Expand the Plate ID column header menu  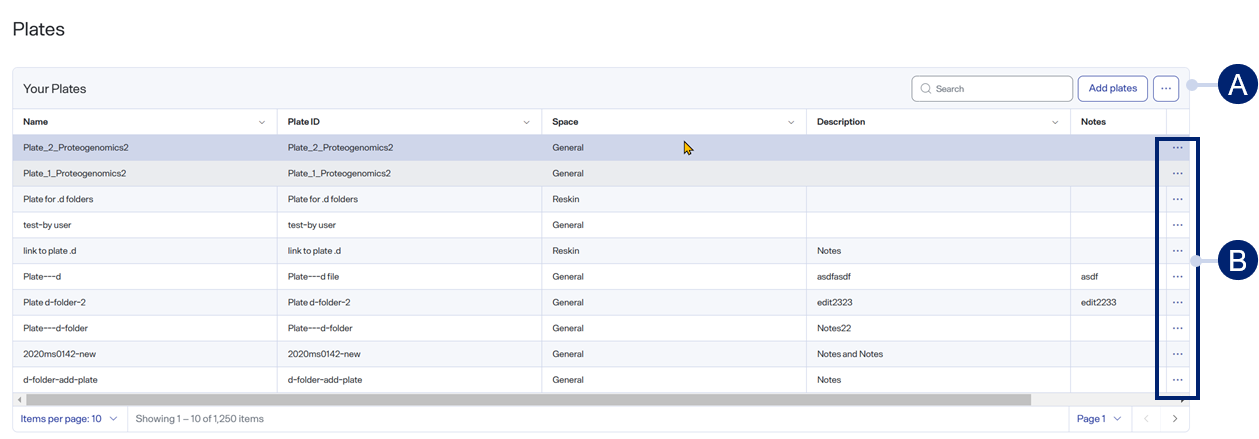[527, 122]
